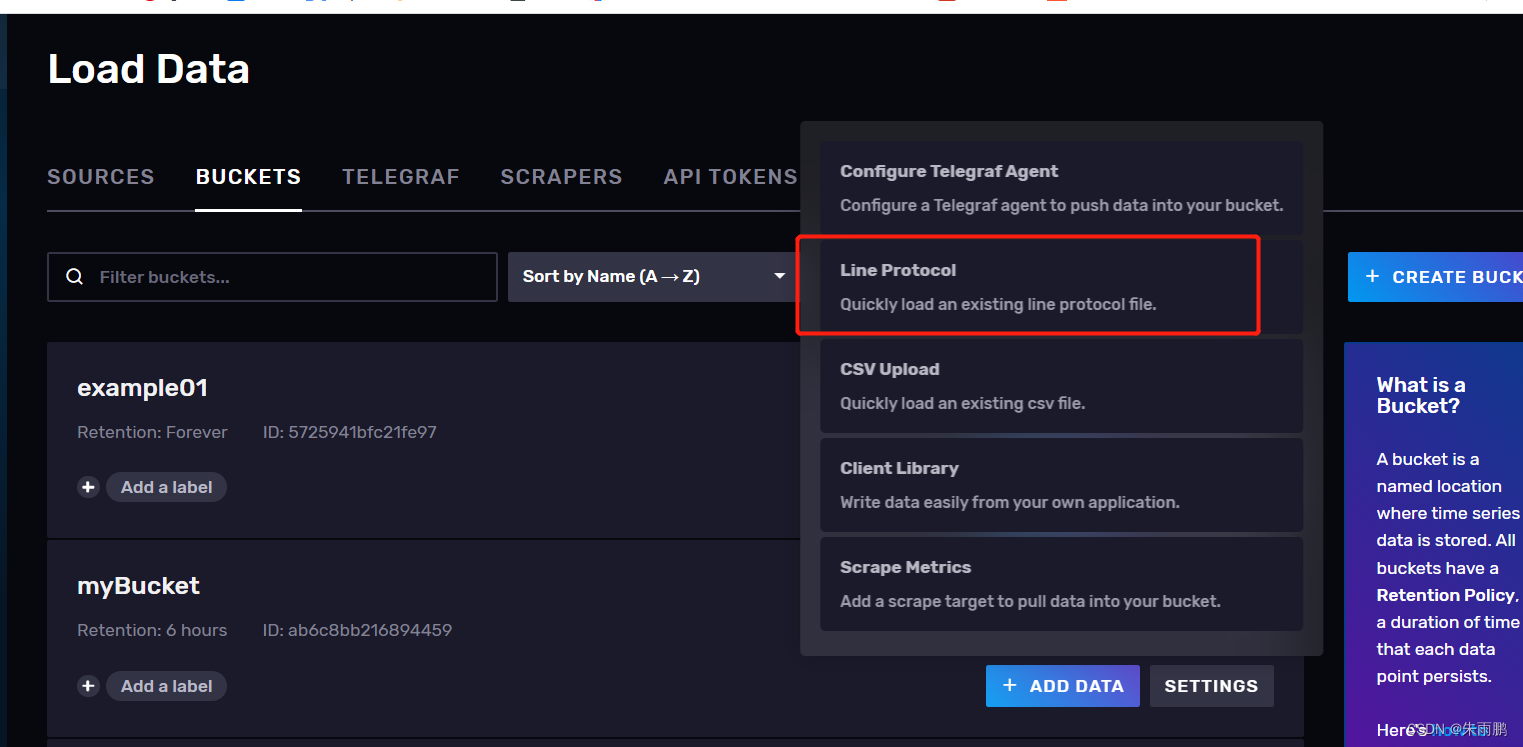Click example01 ID 5725941bfc21fe97
1523x747 pixels.
pyautogui.click(x=349, y=432)
